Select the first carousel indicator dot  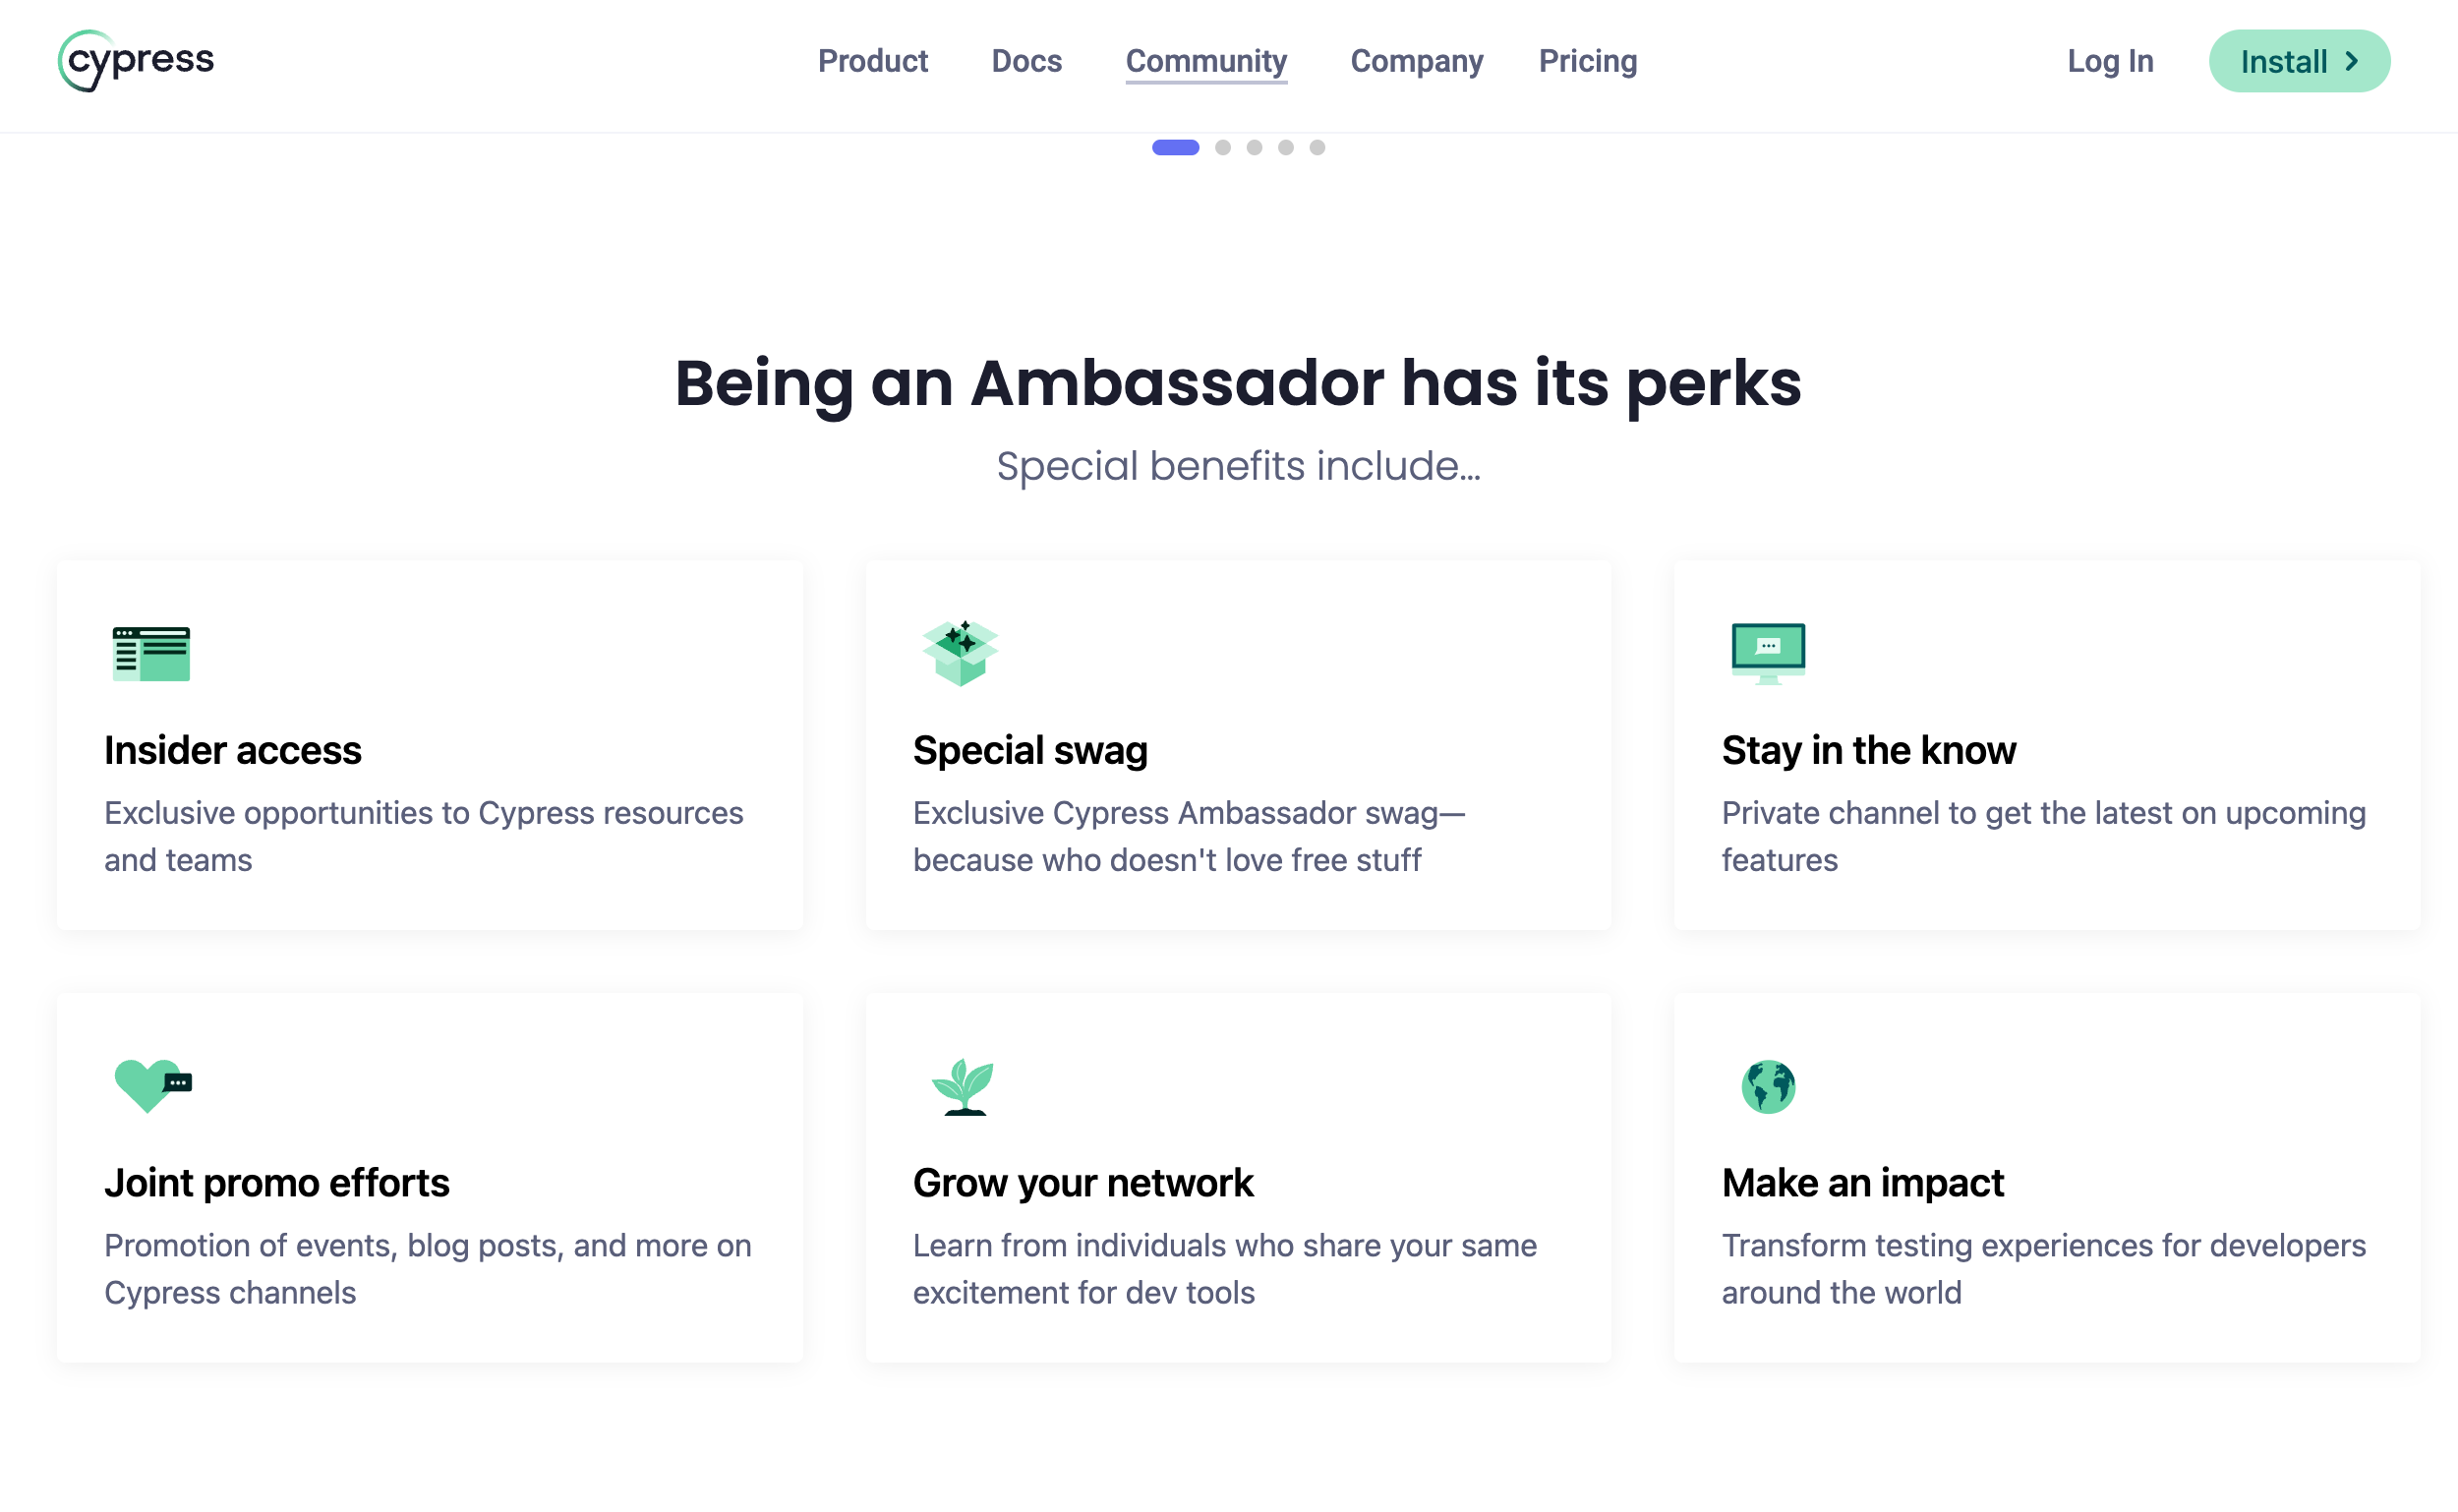tap(1176, 147)
